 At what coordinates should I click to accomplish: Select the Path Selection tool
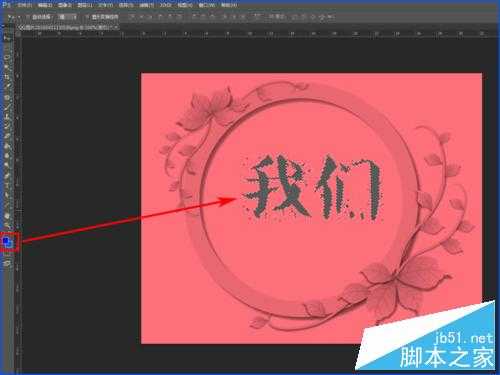click(x=7, y=195)
